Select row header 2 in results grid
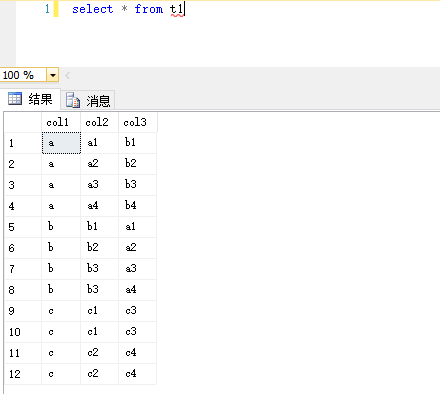 point(23,164)
